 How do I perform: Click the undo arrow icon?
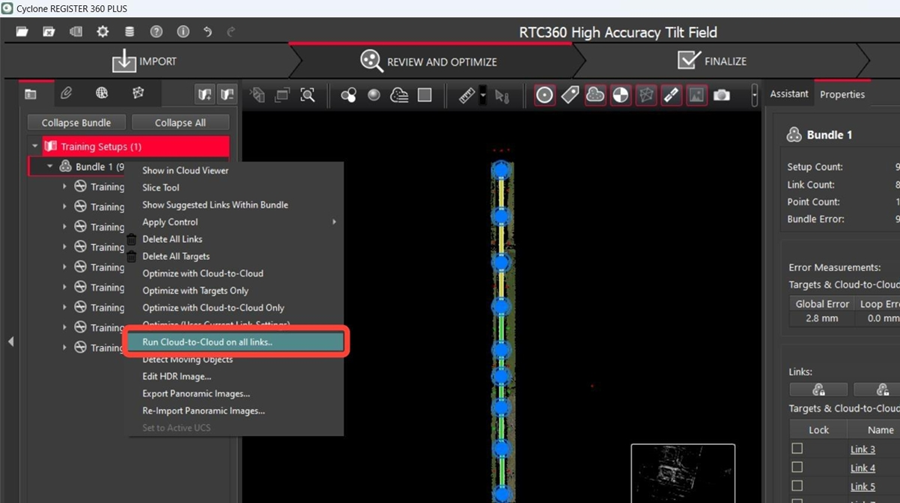tap(207, 32)
